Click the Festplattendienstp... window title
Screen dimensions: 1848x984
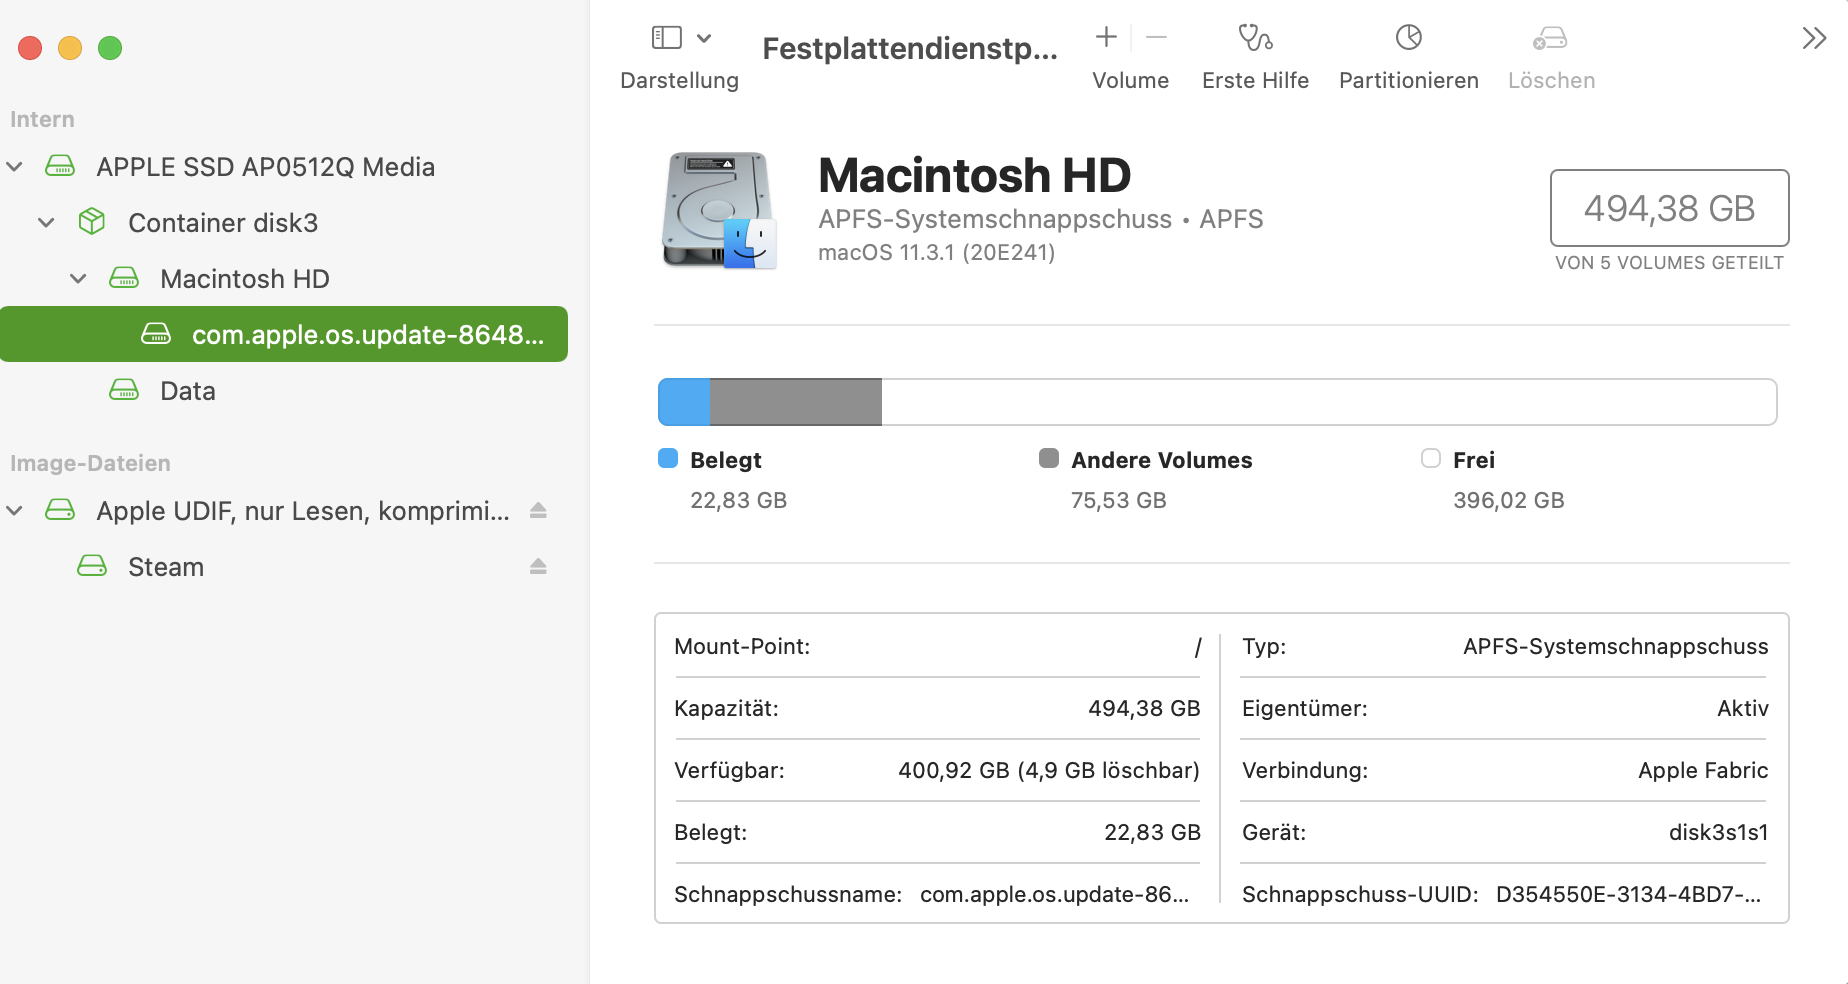910,48
